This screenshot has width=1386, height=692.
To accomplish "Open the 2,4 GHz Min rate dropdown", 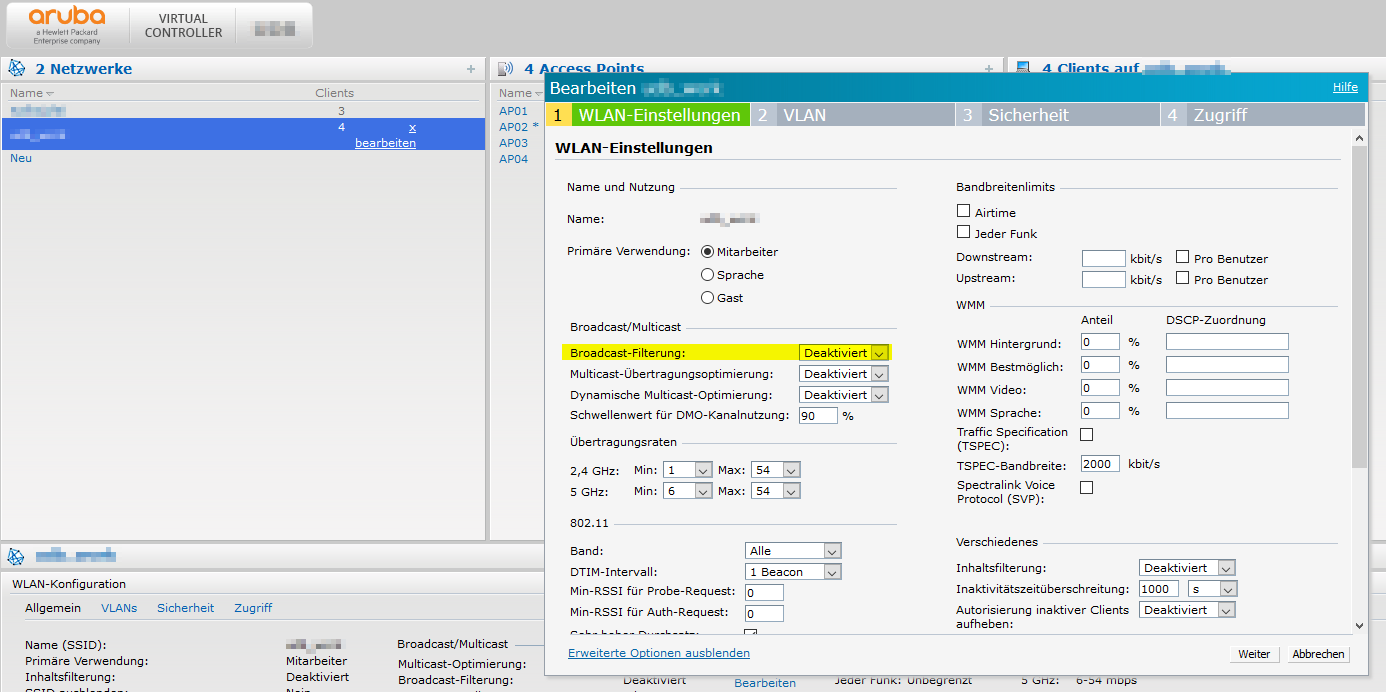I will [689, 470].
